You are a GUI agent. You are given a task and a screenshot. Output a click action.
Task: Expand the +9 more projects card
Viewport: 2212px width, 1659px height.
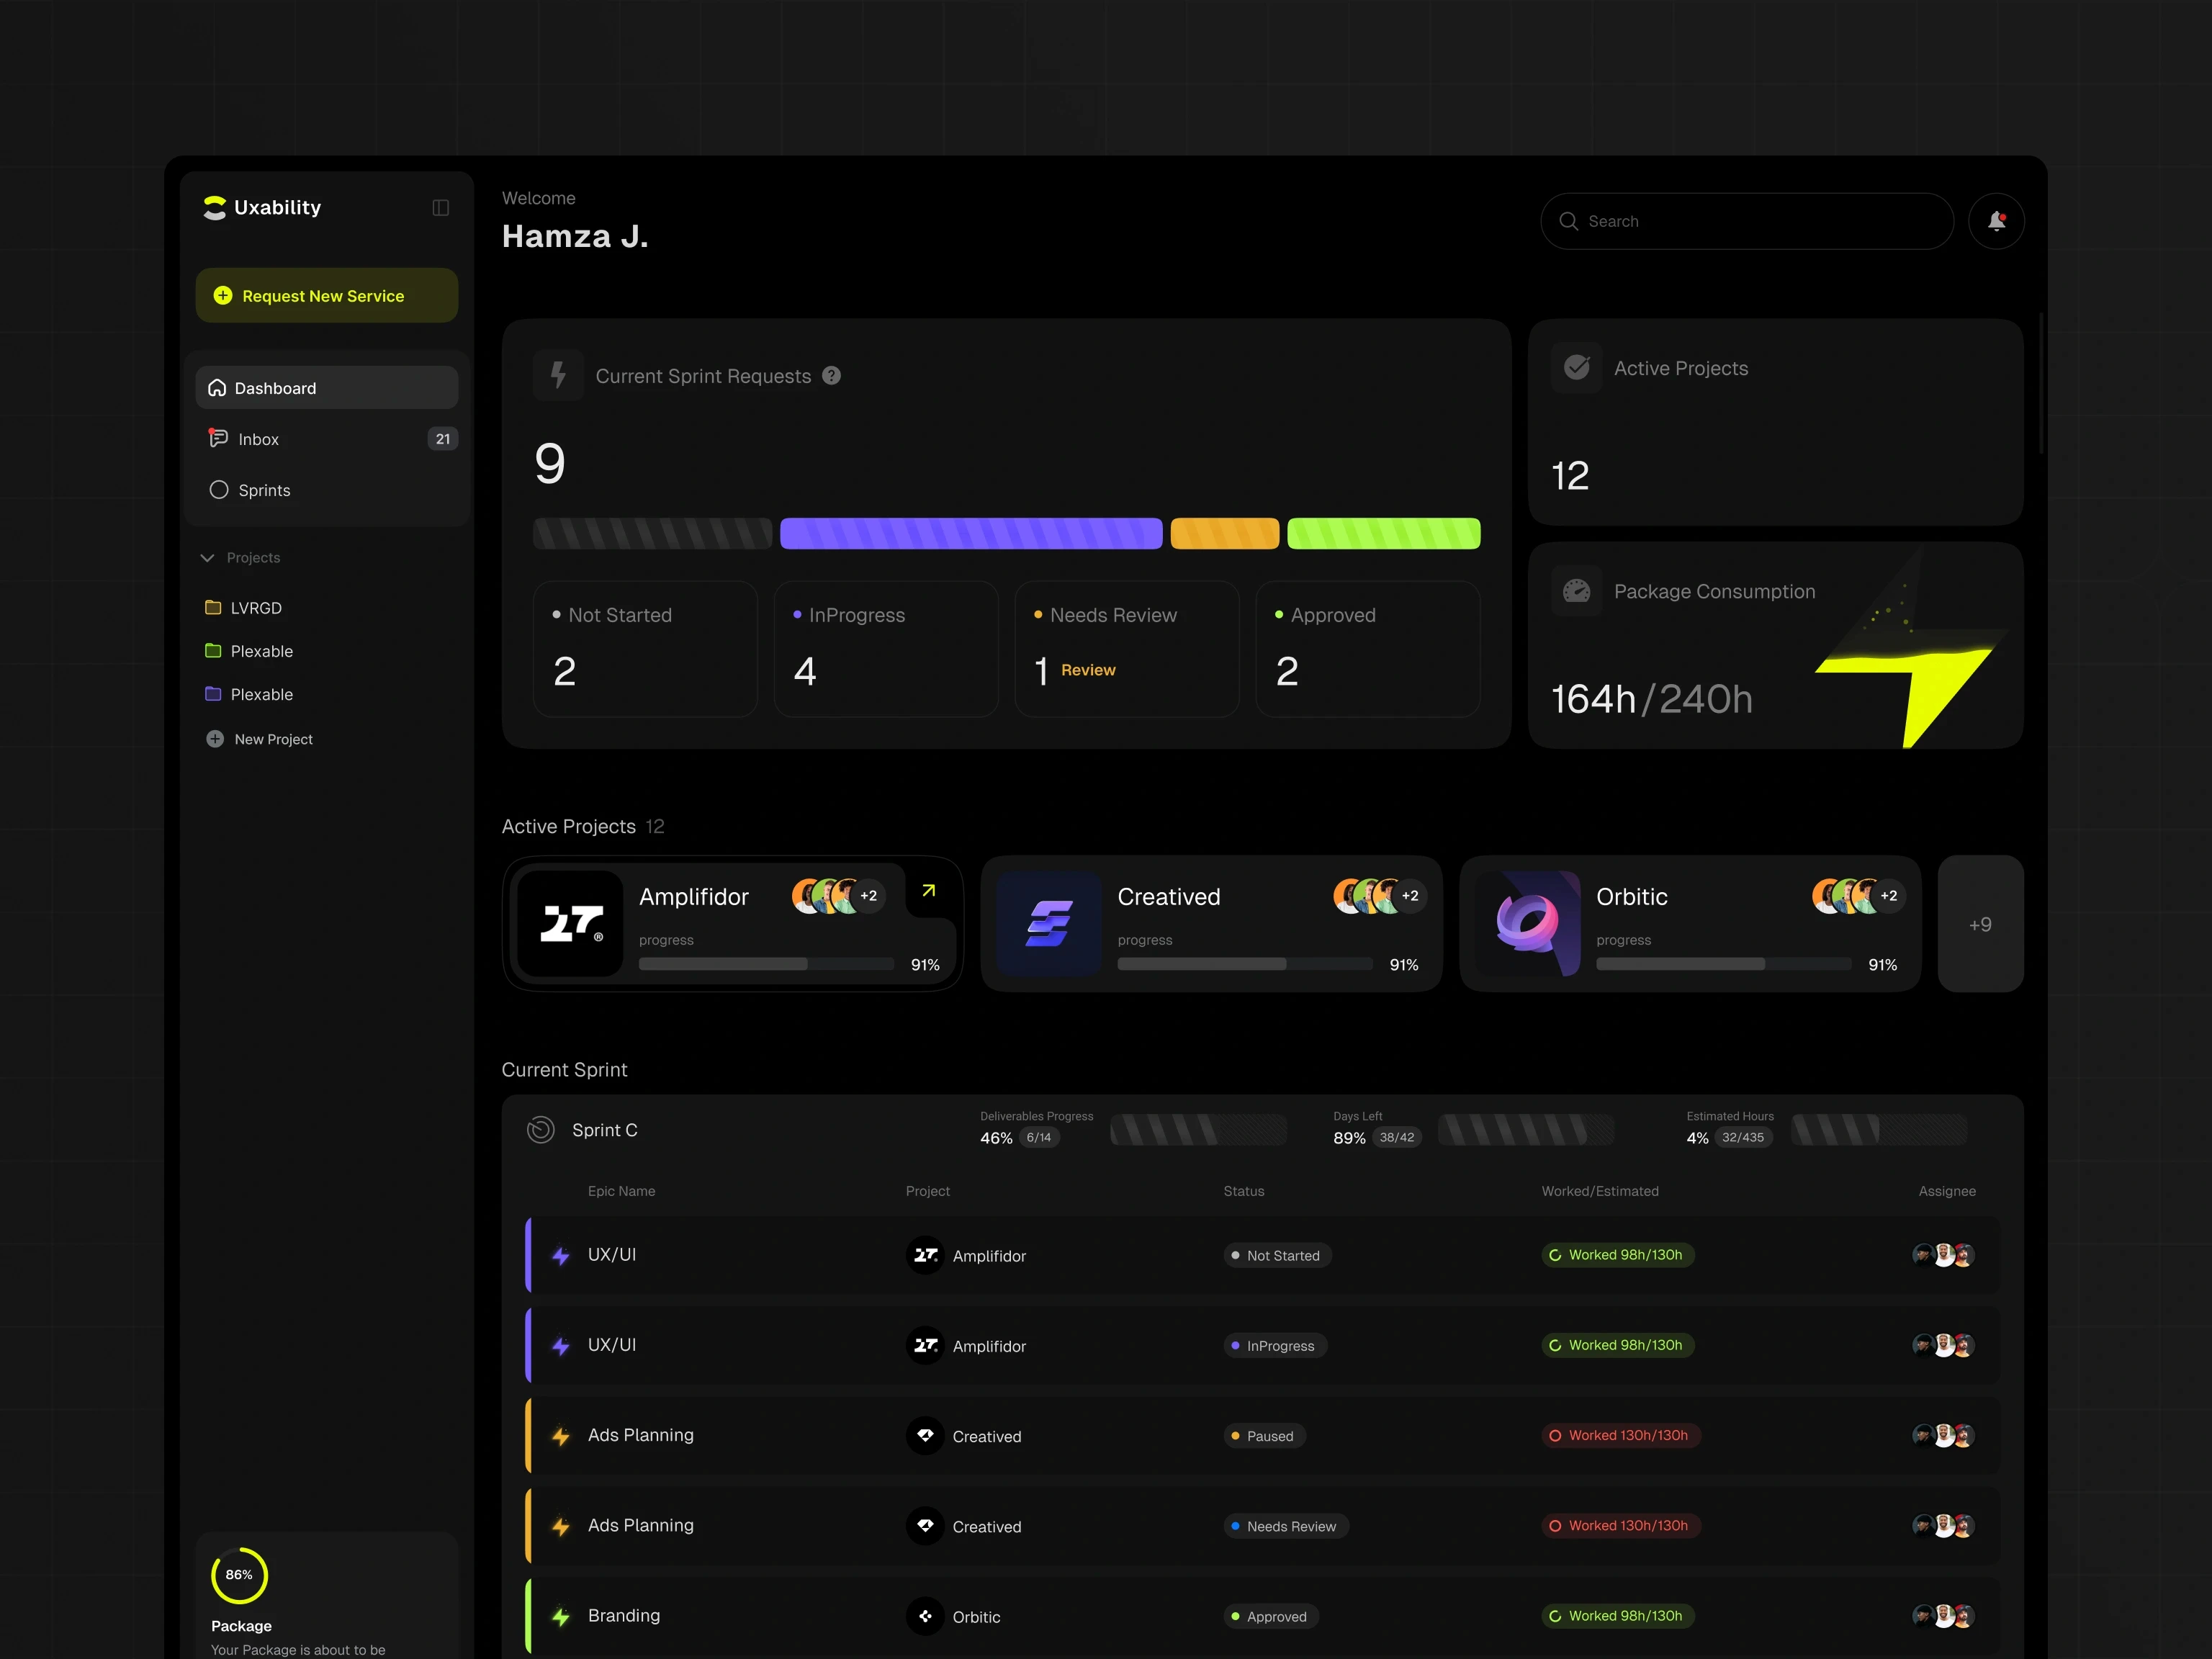1979,924
